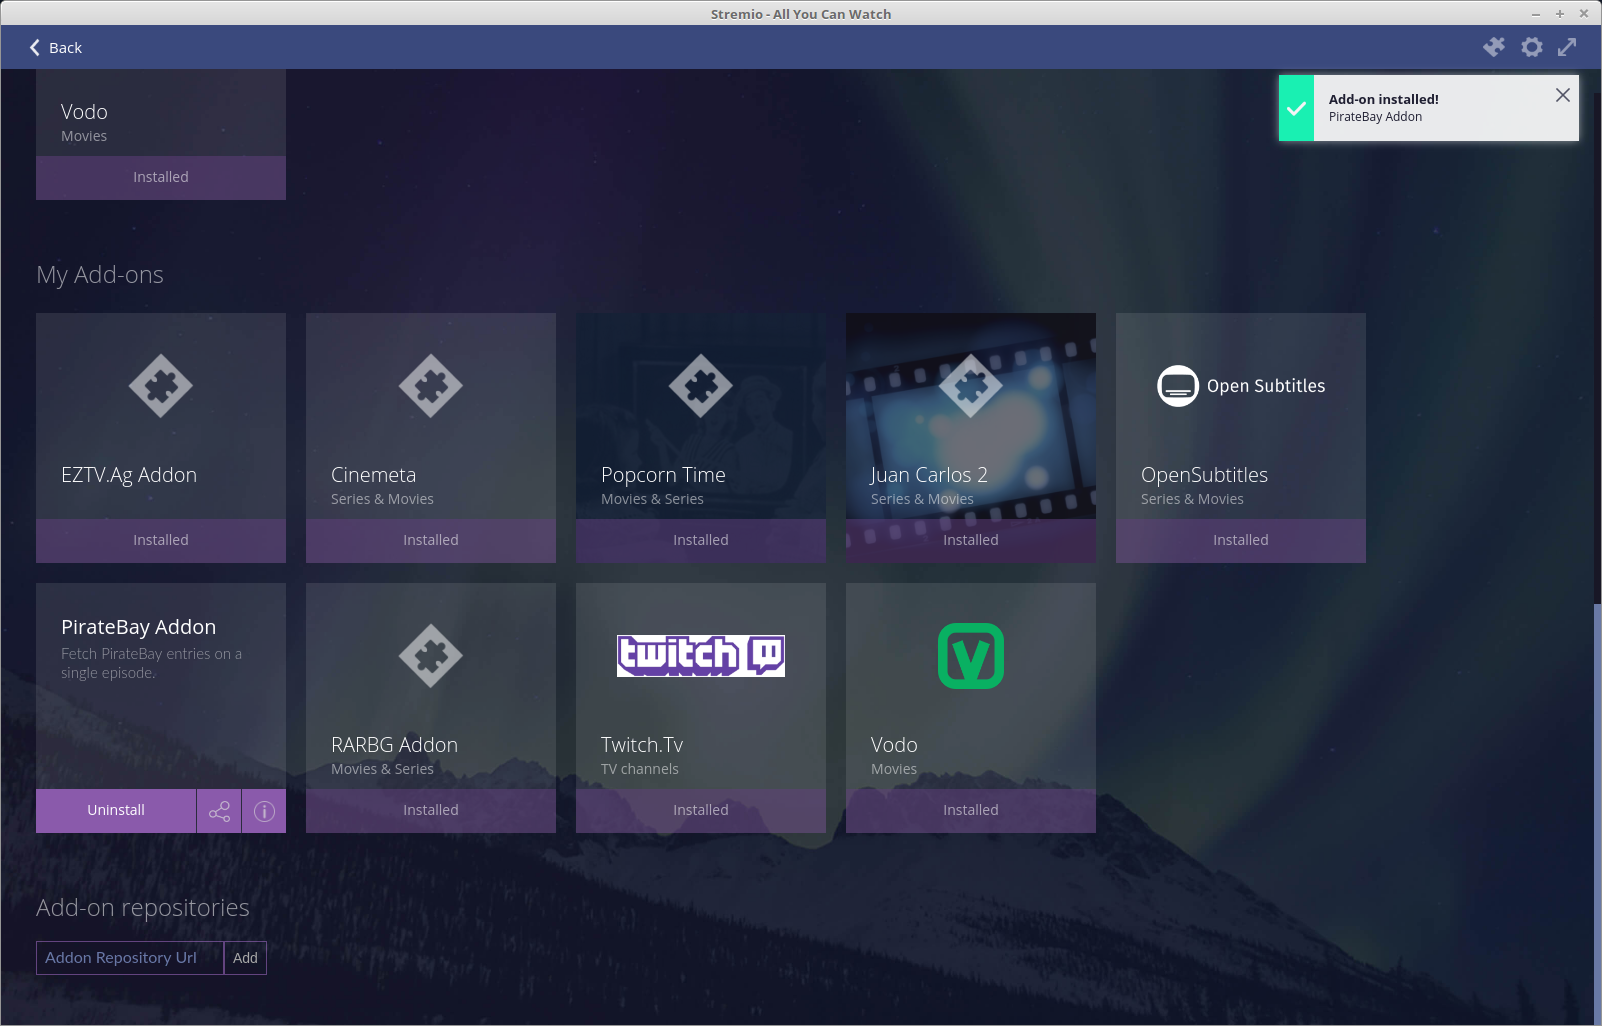Click Installed under EZTV.Ag Addon

click(161, 540)
